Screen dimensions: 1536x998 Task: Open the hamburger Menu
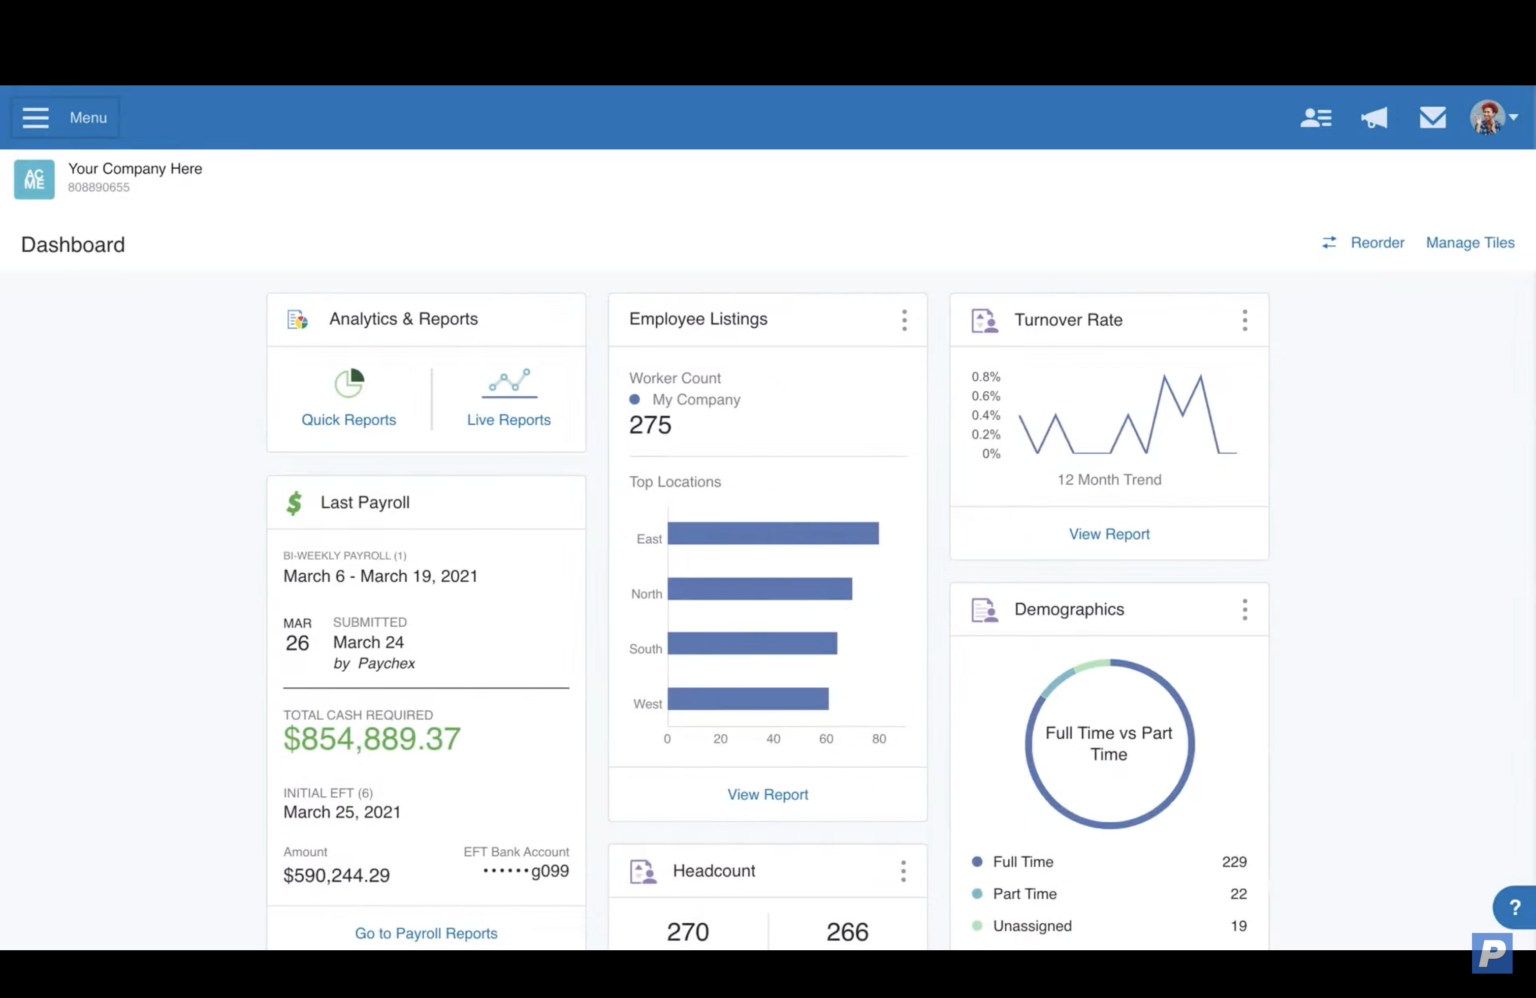tap(35, 117)
